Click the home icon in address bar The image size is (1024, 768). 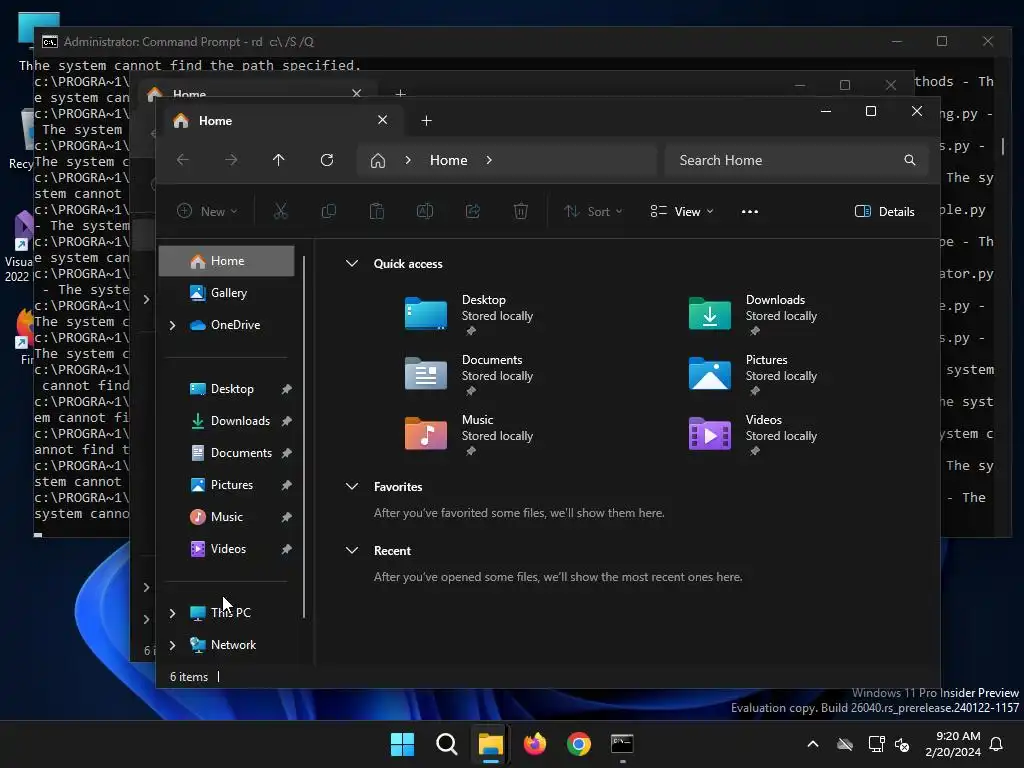pyautogui.click(x=378, y=160)
